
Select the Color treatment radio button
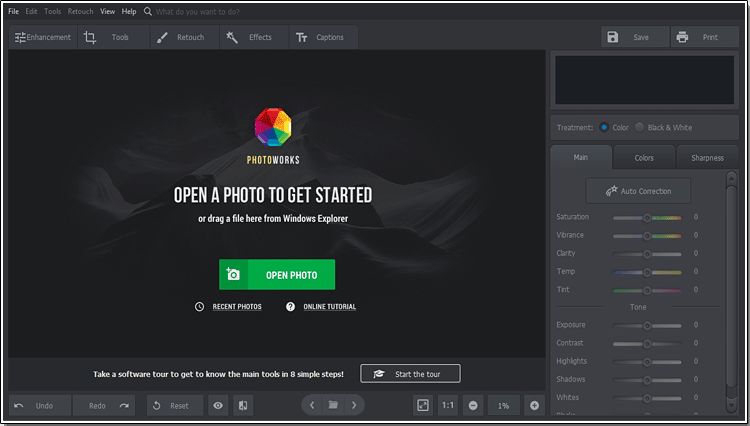(x=604, y=128)
